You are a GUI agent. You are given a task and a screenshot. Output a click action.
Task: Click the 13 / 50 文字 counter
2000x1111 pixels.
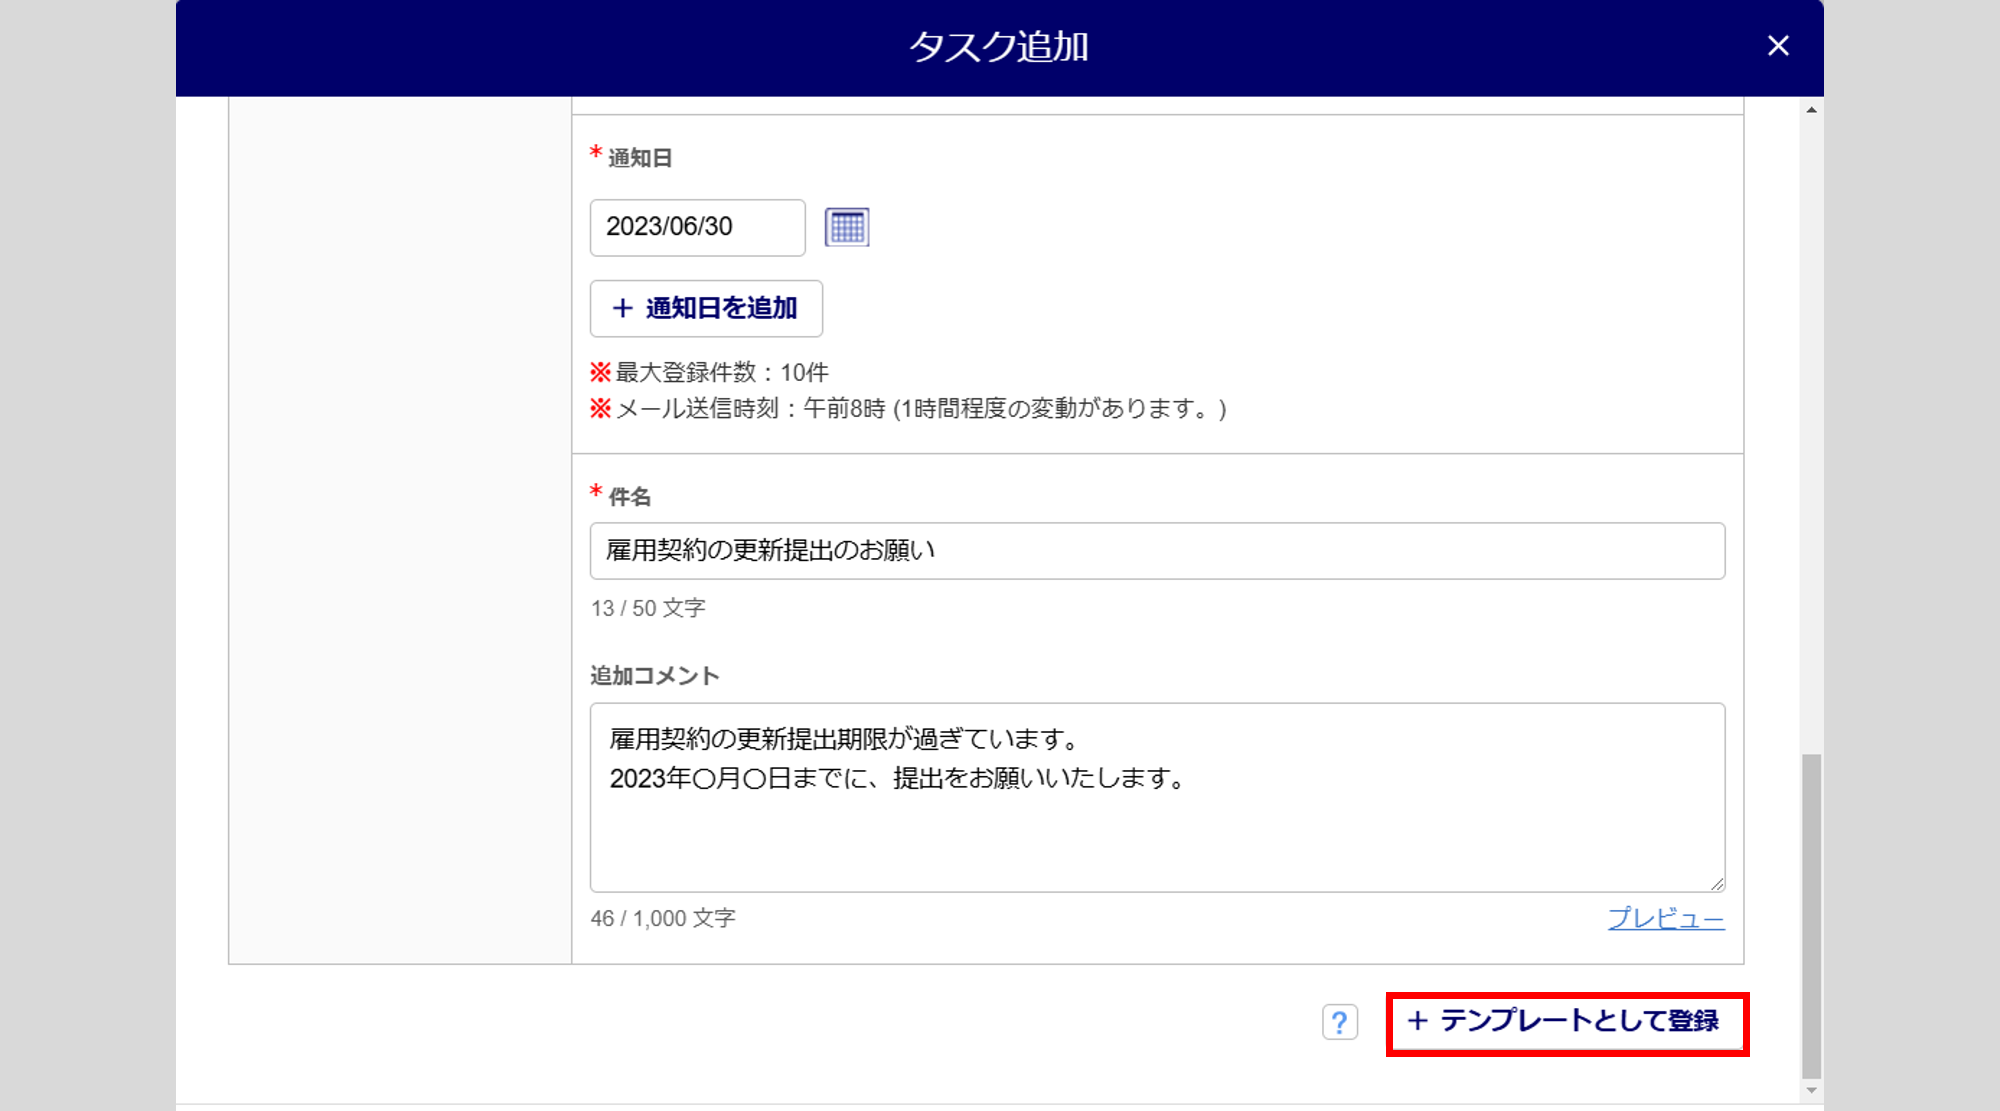pos(648,608)
